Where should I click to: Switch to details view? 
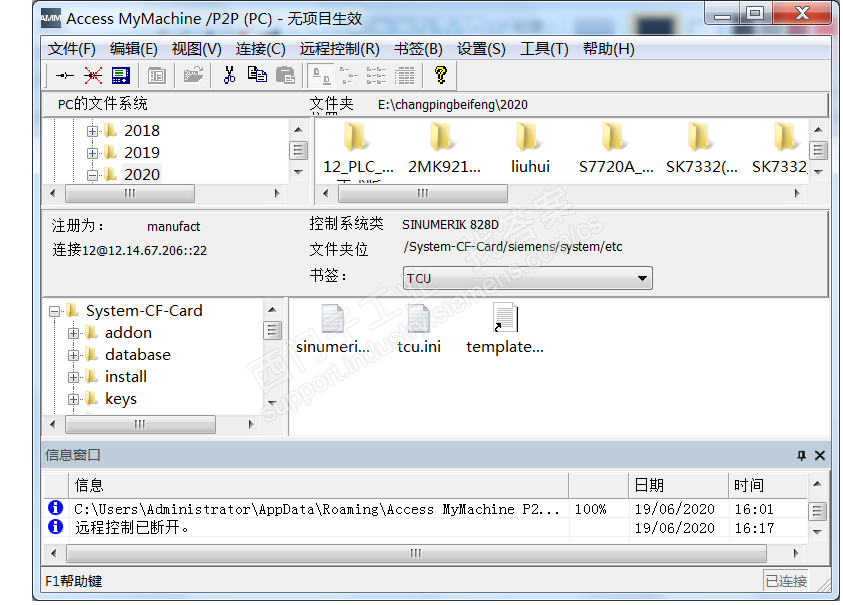[404, 76]
